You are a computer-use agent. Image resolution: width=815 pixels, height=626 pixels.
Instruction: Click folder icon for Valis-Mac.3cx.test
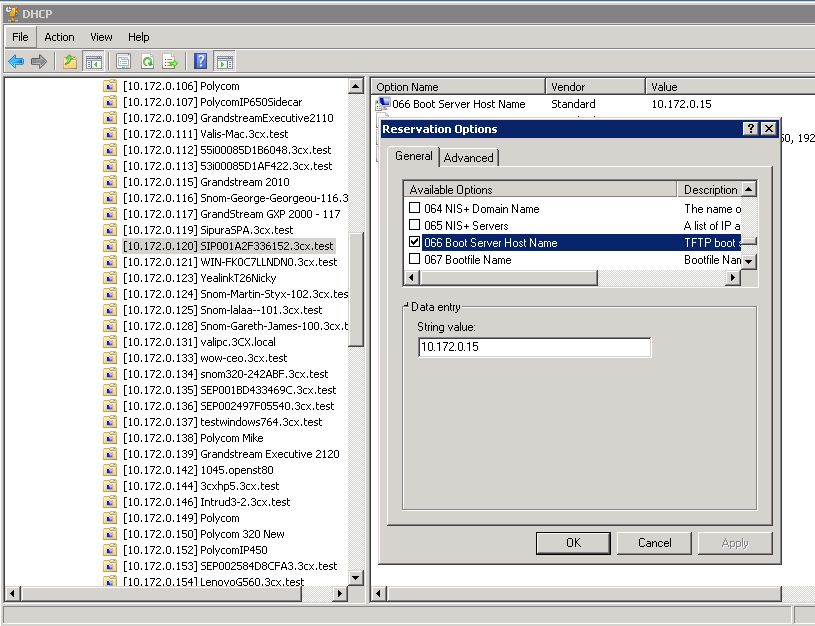point(110,134)
